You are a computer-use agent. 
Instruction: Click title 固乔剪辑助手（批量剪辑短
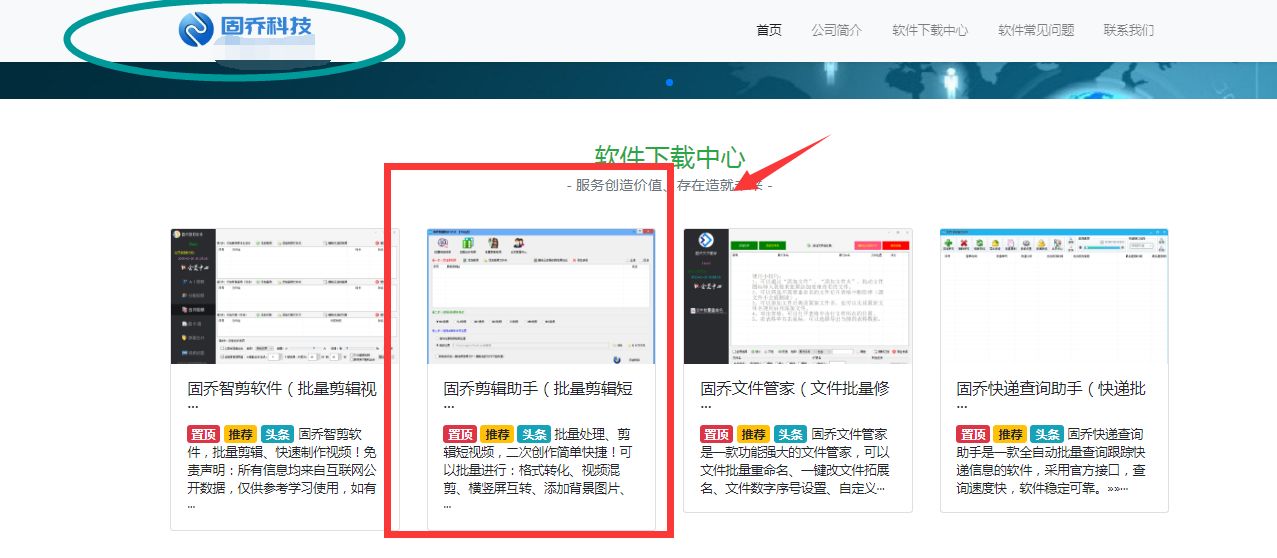538,388
